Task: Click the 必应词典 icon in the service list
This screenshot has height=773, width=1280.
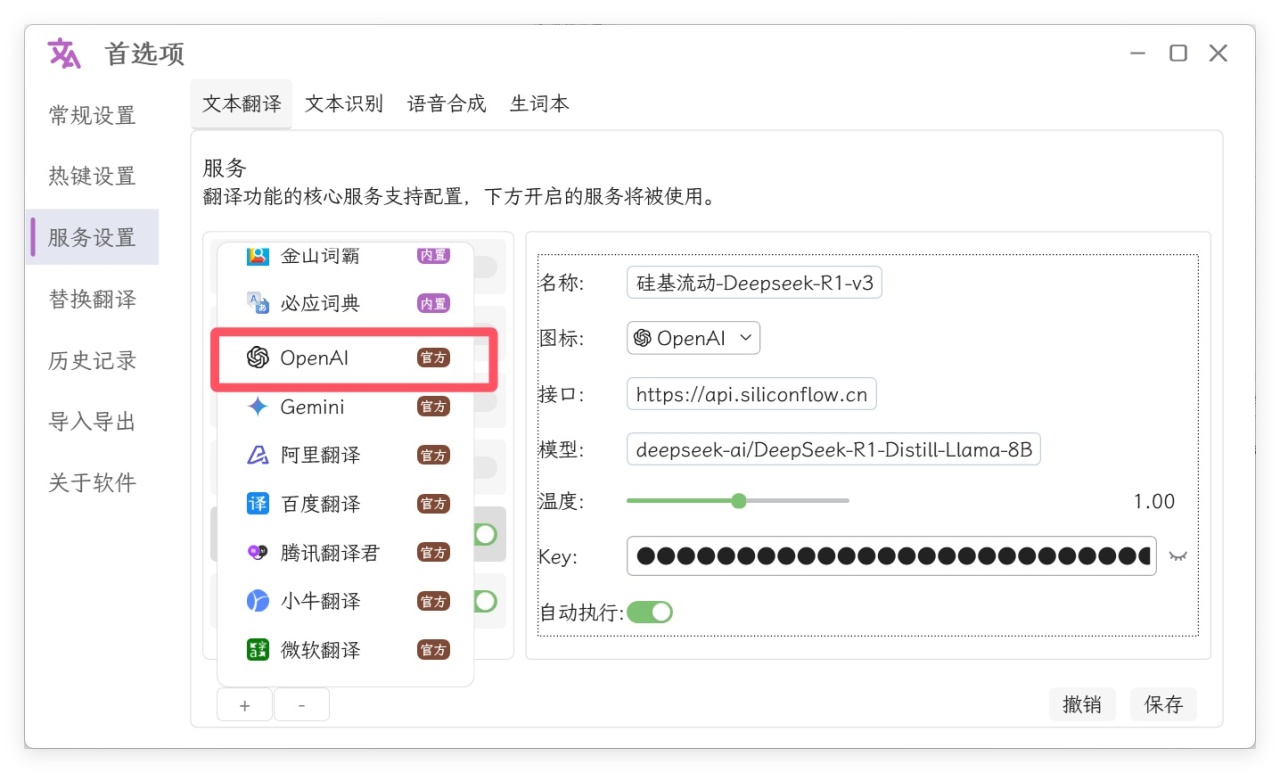Action: tap(258, 303)
